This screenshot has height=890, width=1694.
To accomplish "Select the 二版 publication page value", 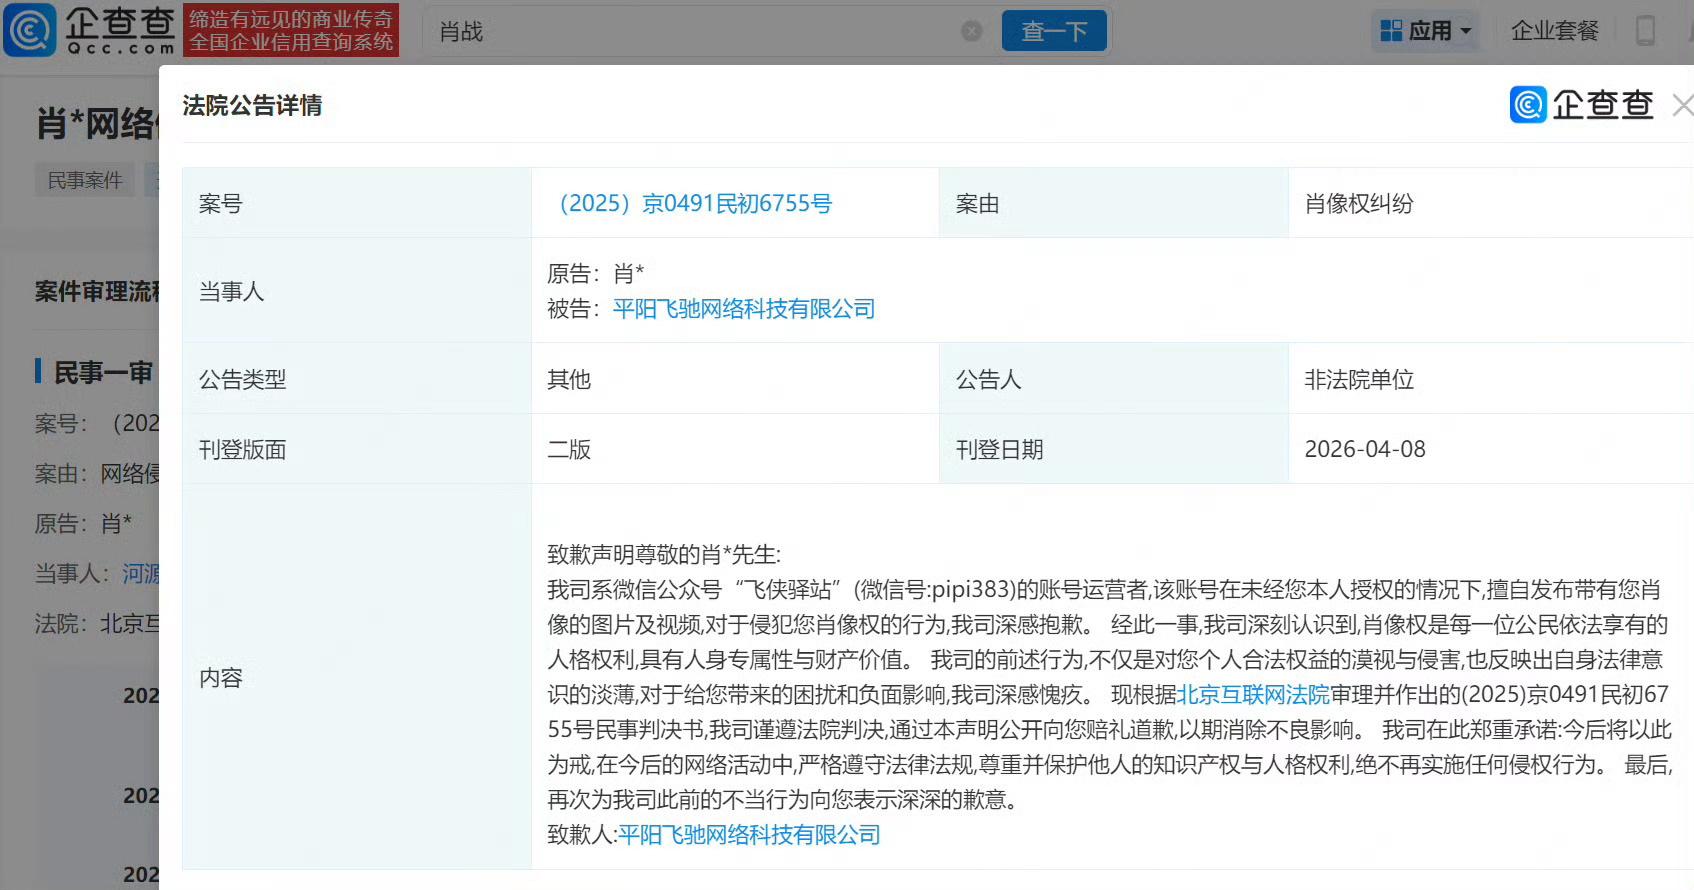I will click(569, 449).
